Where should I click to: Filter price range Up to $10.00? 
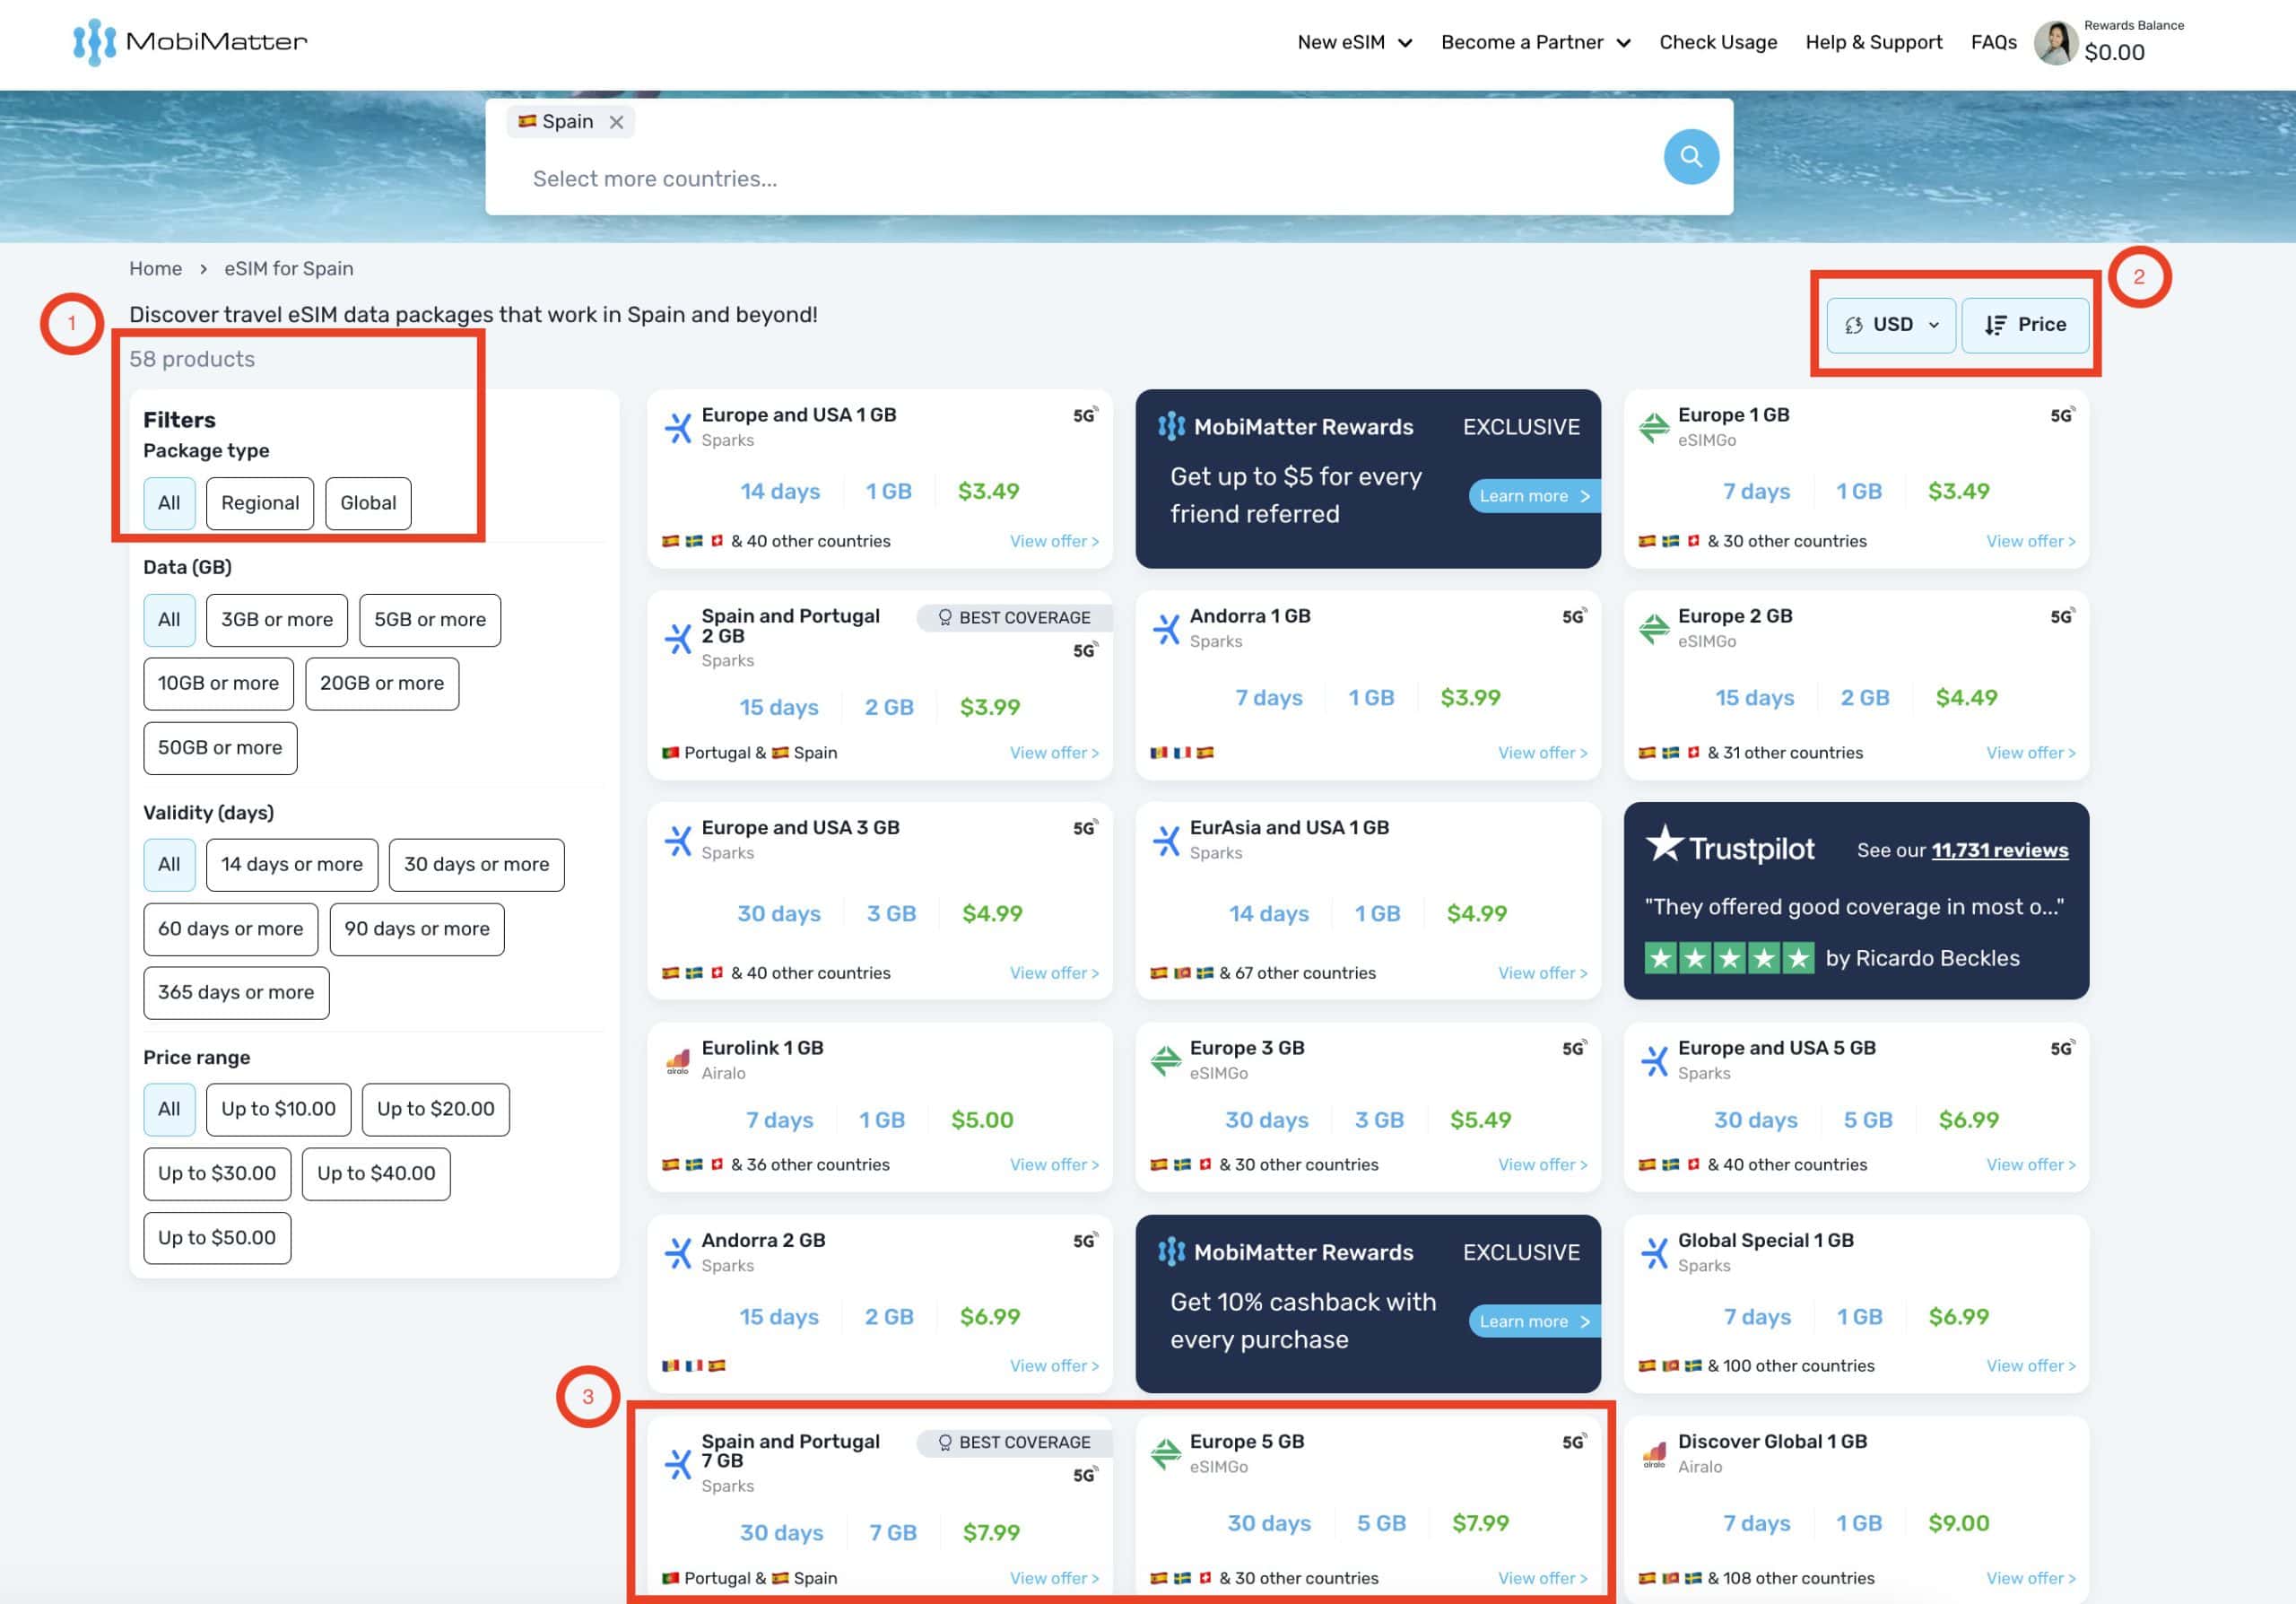click(x=278, y=1110)
